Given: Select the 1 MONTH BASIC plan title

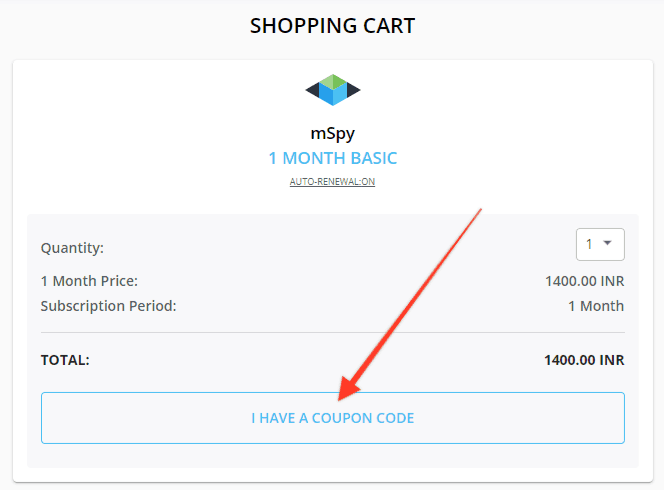Looking at the screenshot, I should coord(333,158).
